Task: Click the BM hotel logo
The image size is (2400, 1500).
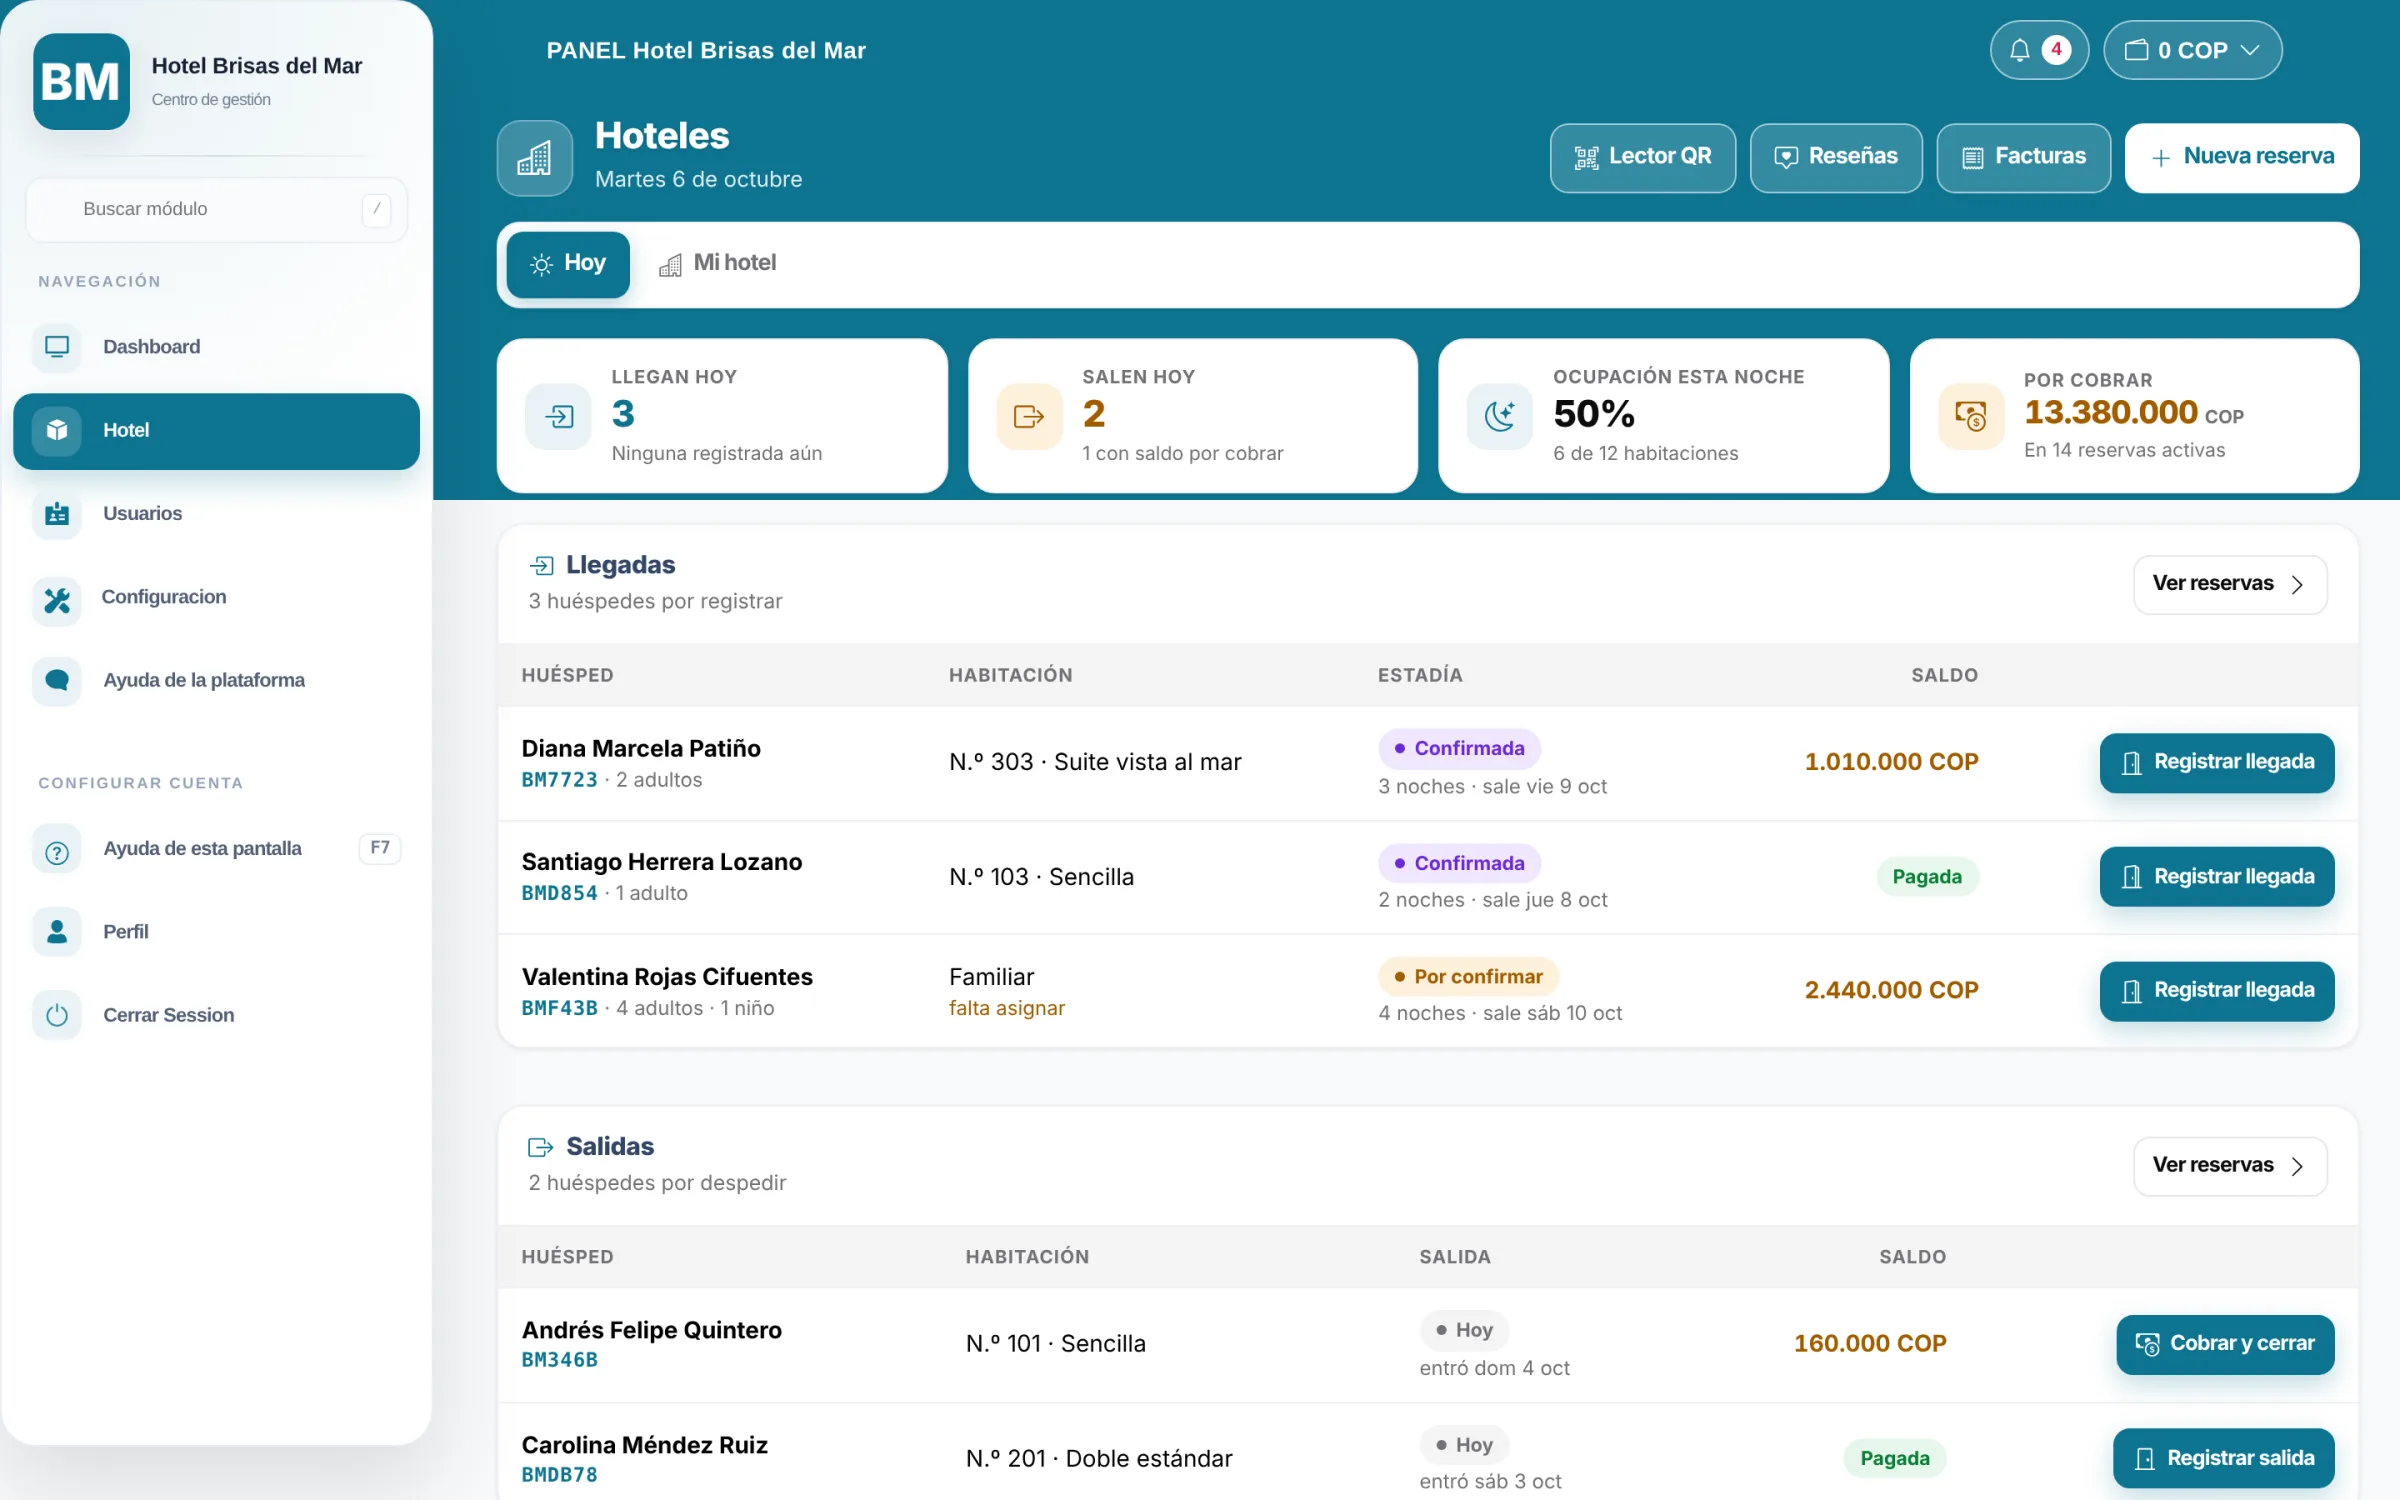Action: click(x=81, y=82)
